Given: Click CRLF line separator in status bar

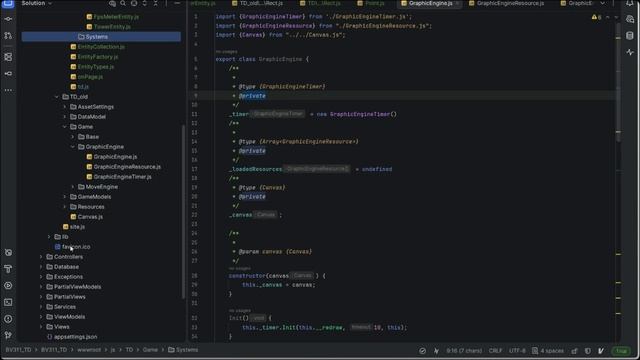Looking at the screenshot, I should (495, 351).
